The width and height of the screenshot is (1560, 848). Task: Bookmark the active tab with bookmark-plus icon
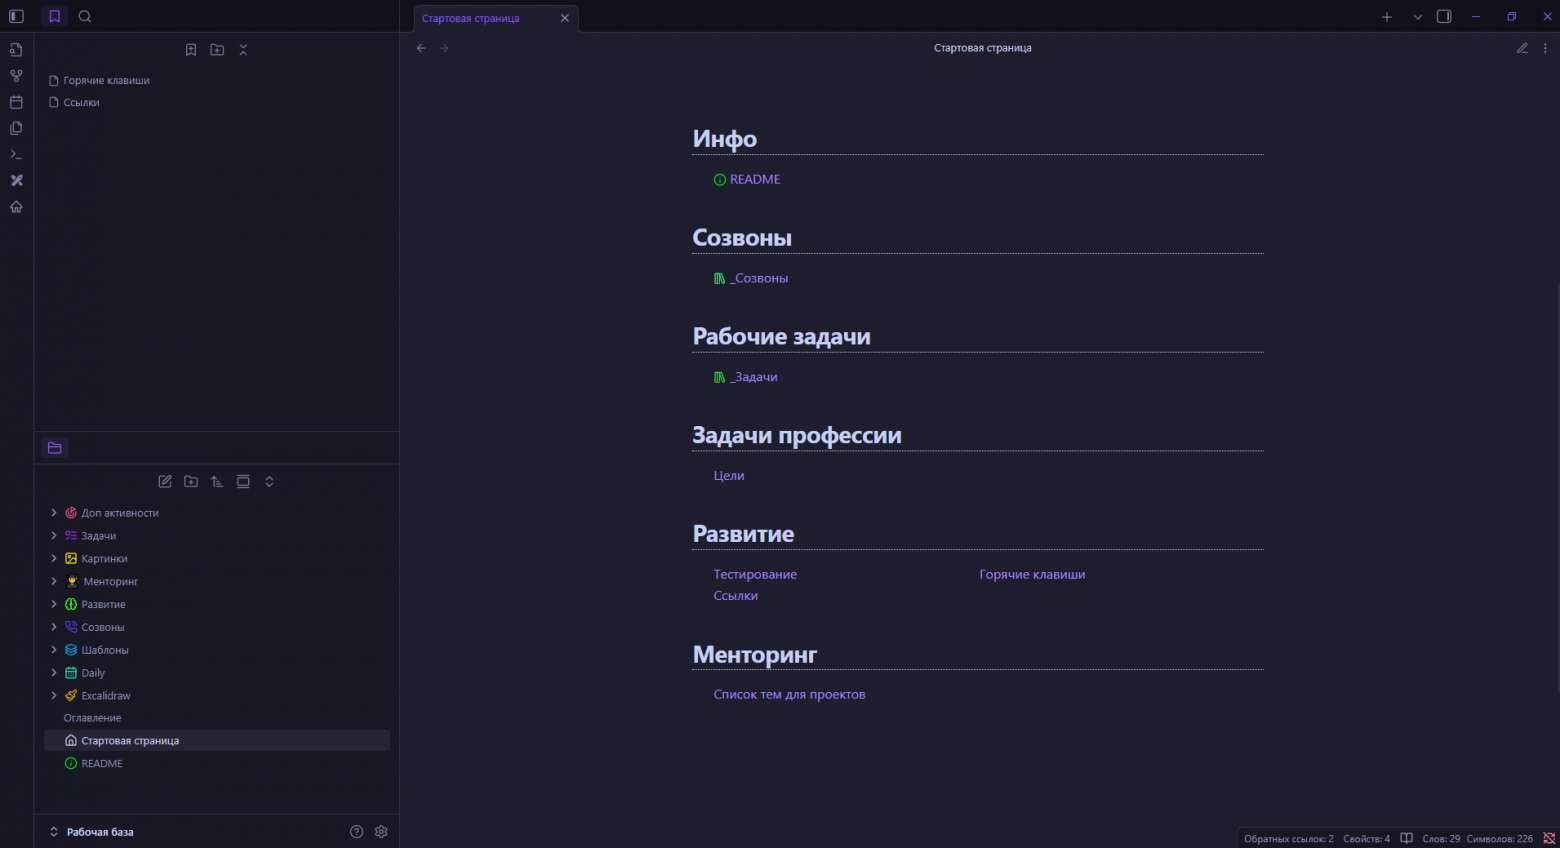(191, 50)
